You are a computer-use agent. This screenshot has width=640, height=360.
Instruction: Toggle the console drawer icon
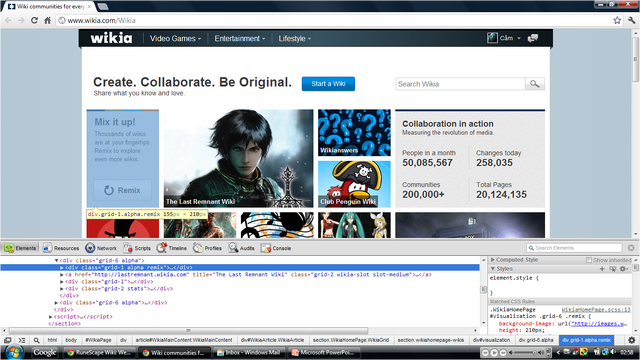22,340
